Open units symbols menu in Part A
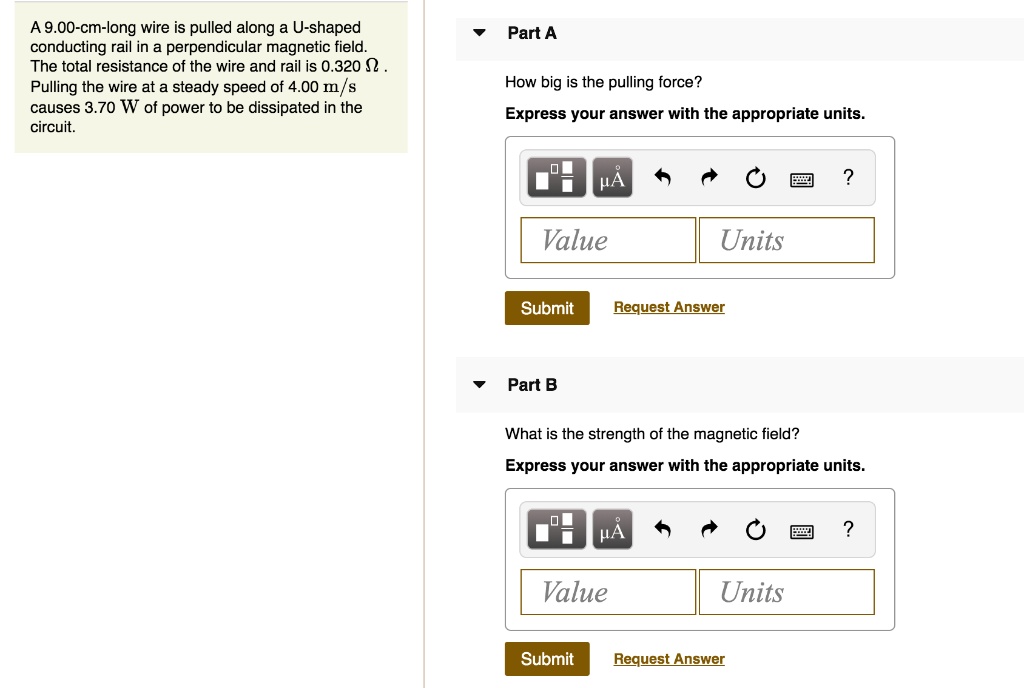The width and height of the screenshot is (1024, 688). pyautogui.click(x=612, y=178)
